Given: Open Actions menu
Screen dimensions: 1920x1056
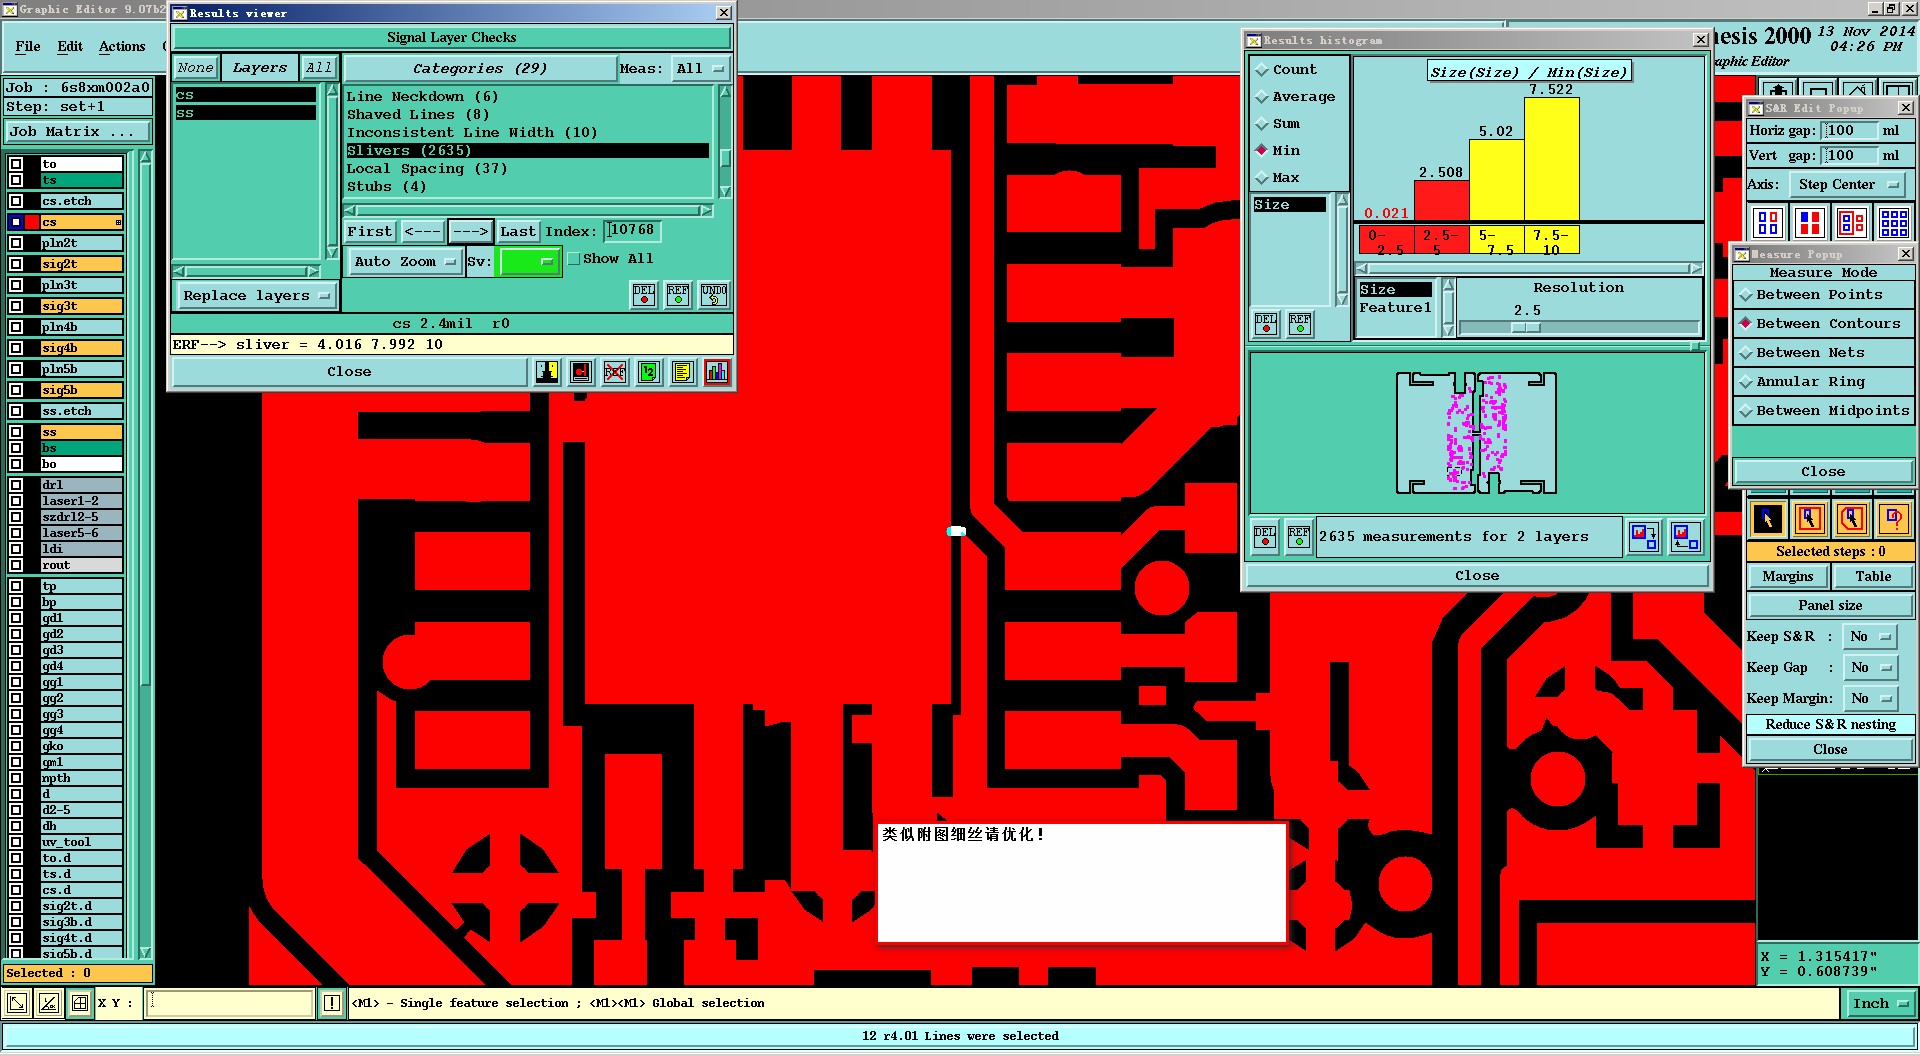Looking at the screenshot, I should pyautogui.click(x=122, y=47).
